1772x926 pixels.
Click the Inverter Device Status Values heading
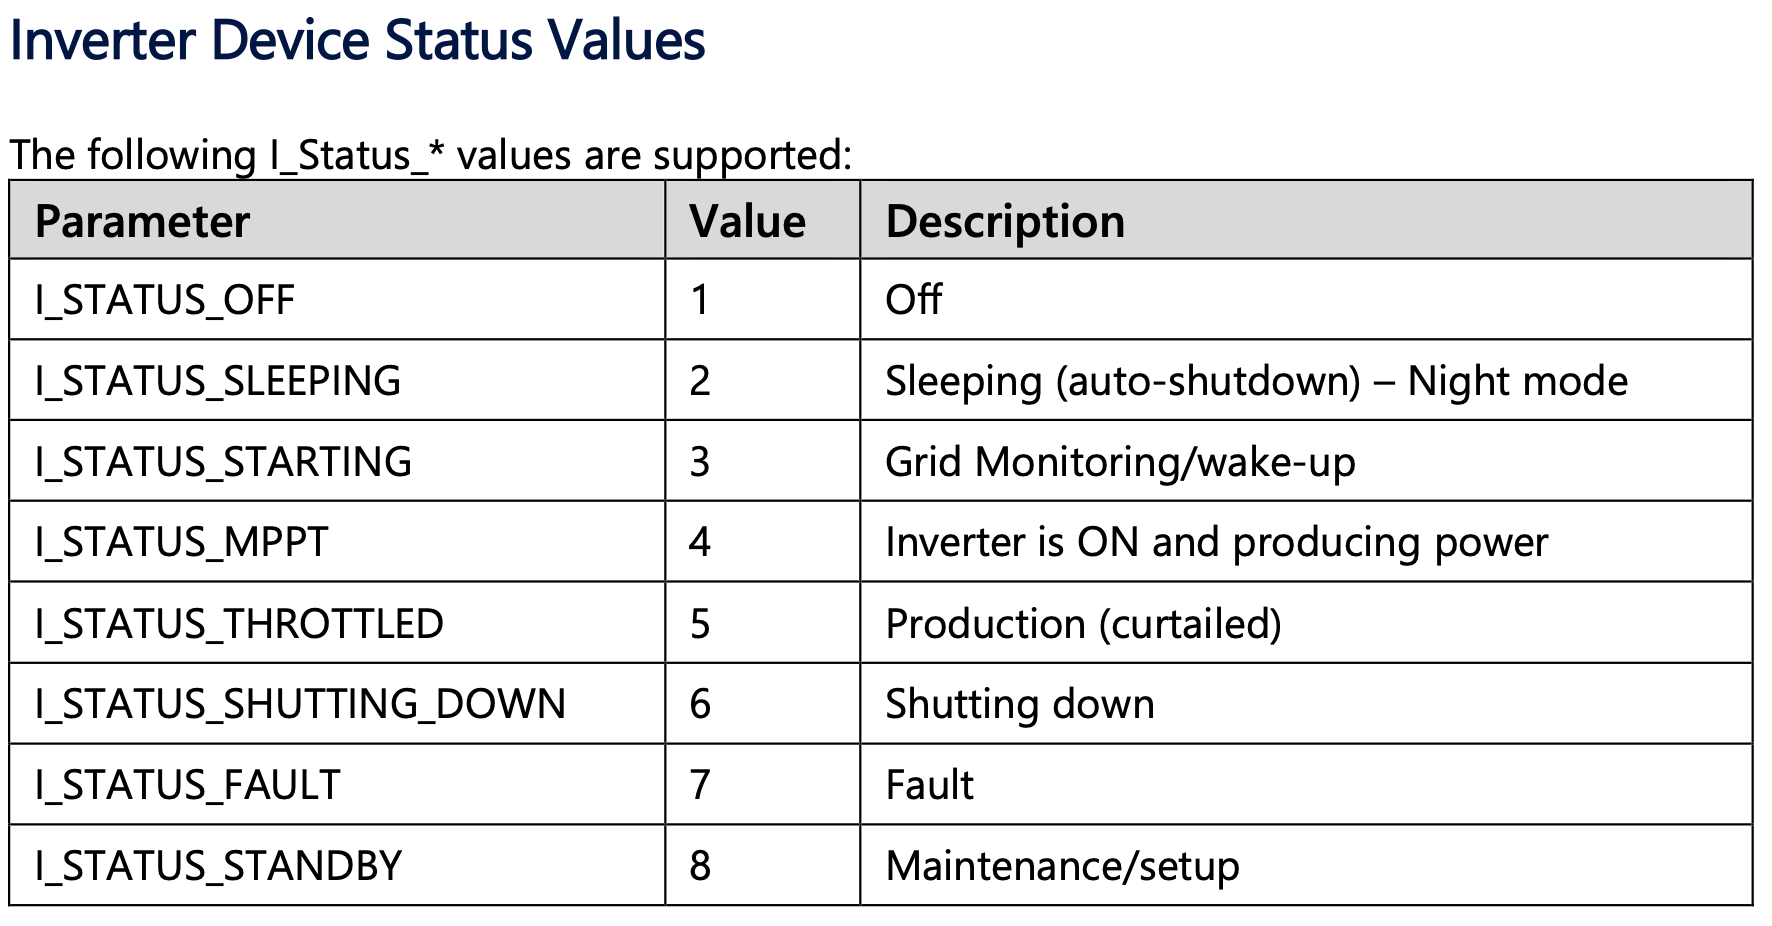pyautogui.click(x=357, y=41)
